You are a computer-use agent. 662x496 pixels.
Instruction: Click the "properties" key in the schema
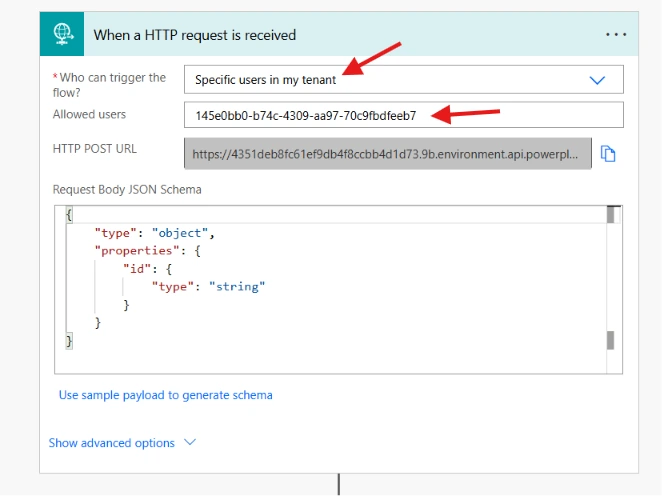click(137, 251)
